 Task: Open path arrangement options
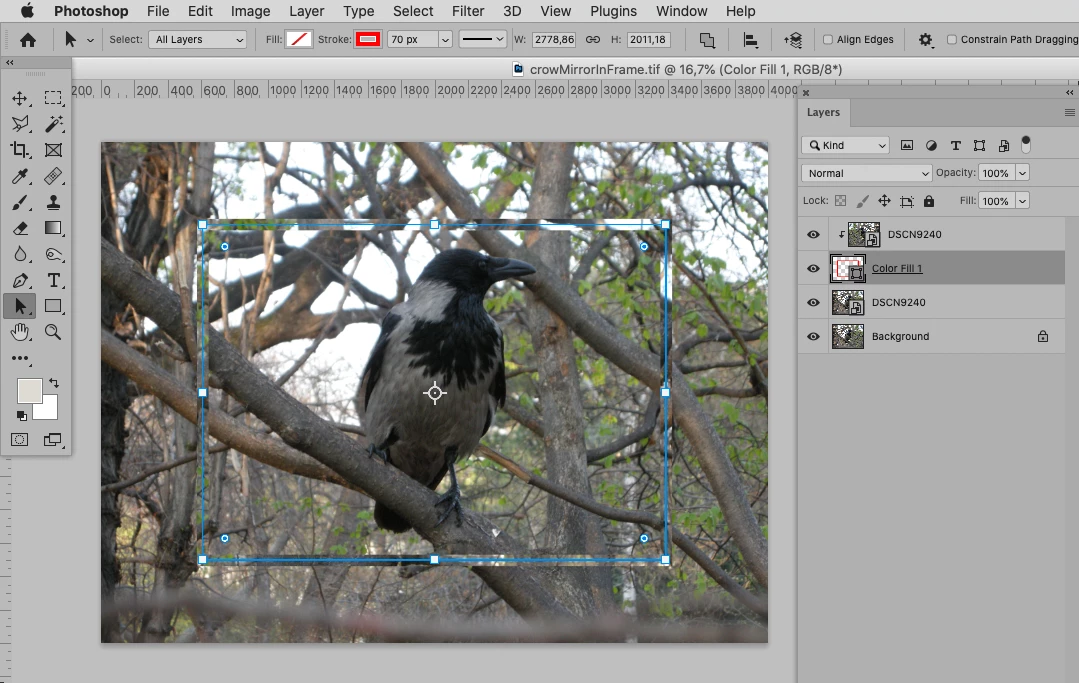coord(793,40)
